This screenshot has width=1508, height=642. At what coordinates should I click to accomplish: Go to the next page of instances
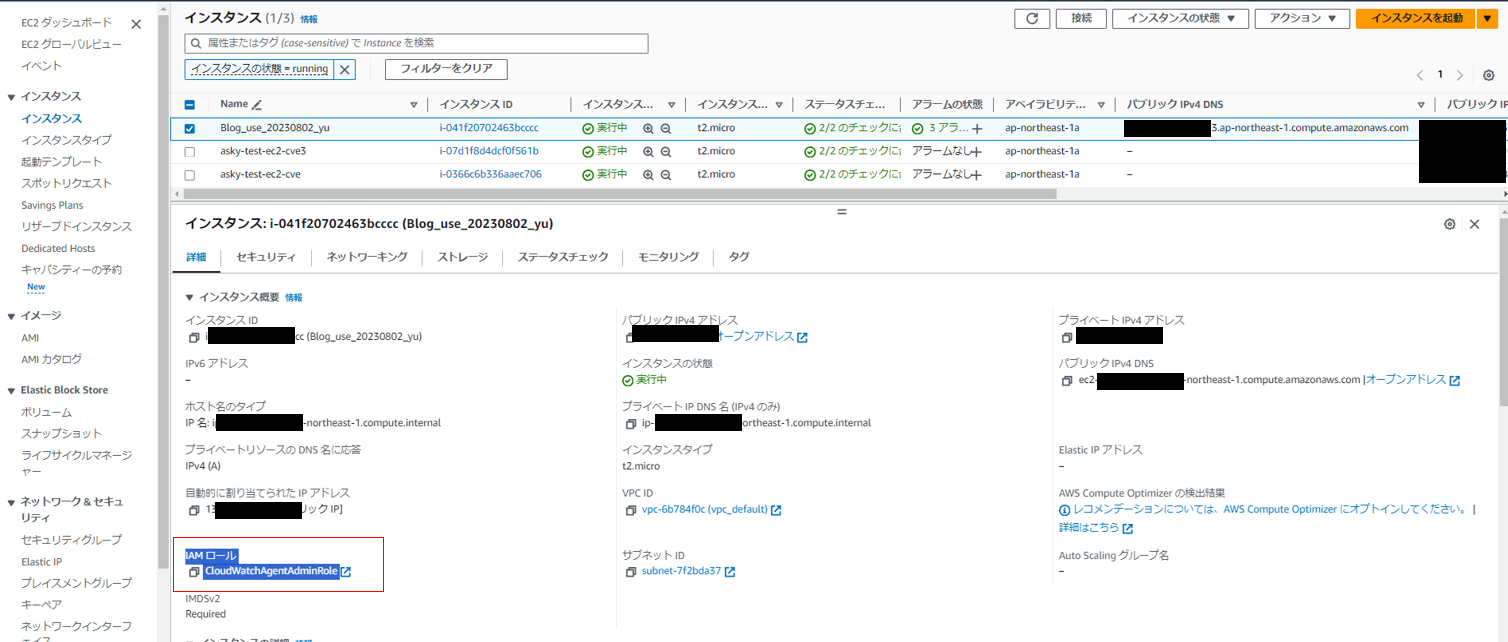[1460, 75]
